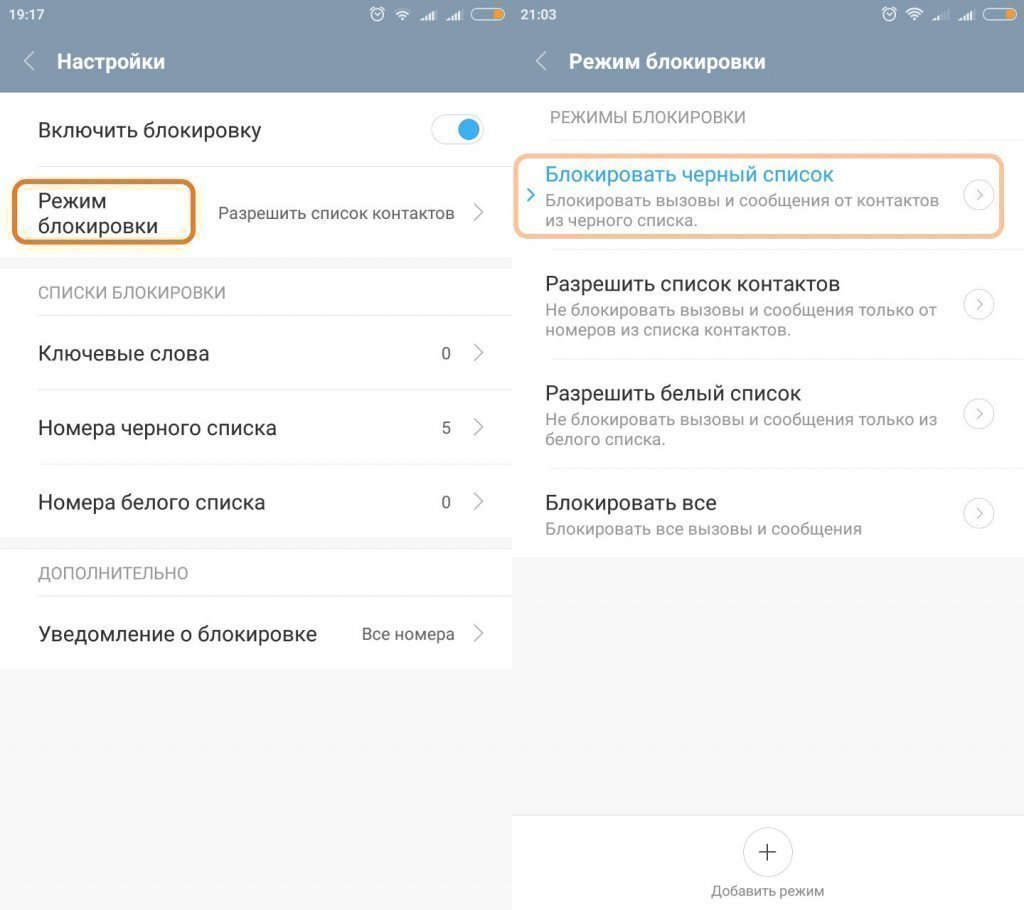
Task: Open details arrow for Блокировать все
Action: 979,513
